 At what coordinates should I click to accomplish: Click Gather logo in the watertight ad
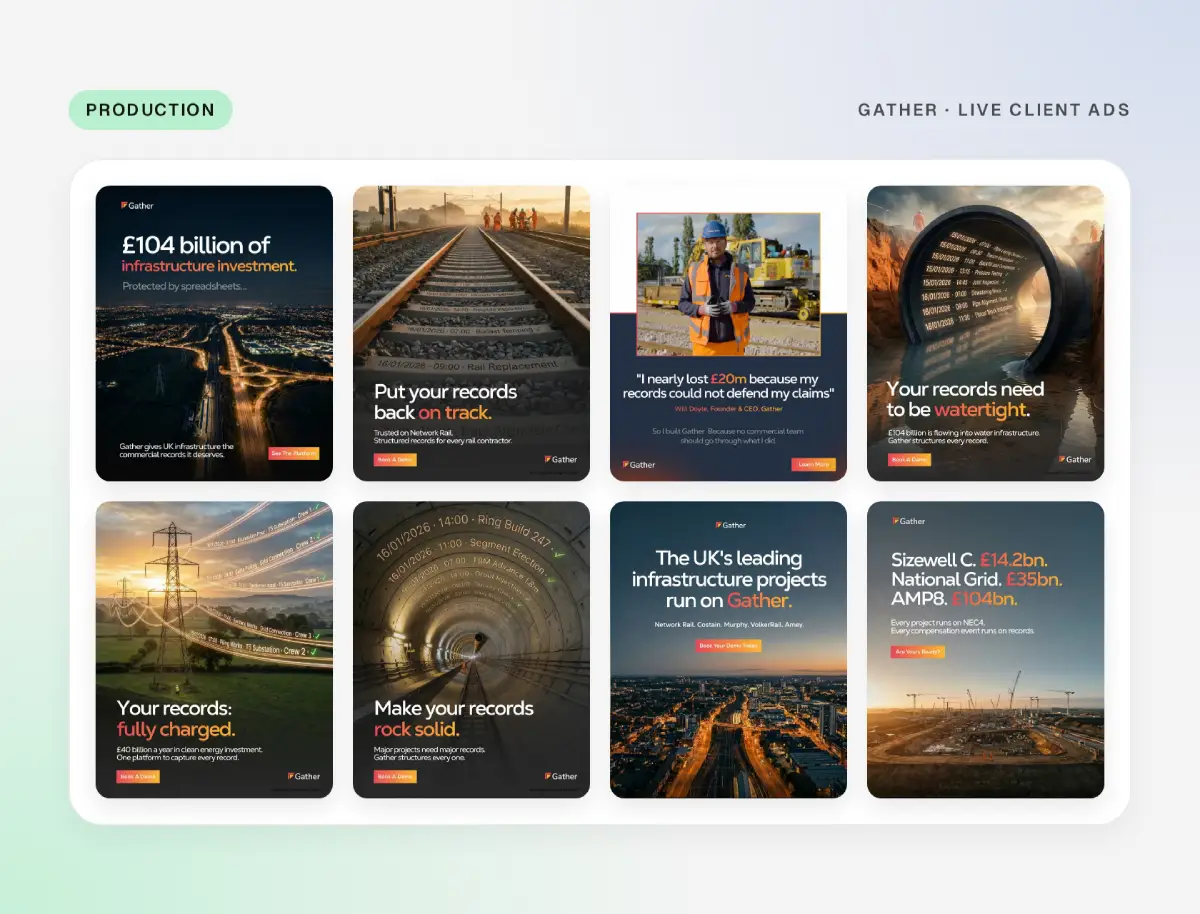[1075, 460]
